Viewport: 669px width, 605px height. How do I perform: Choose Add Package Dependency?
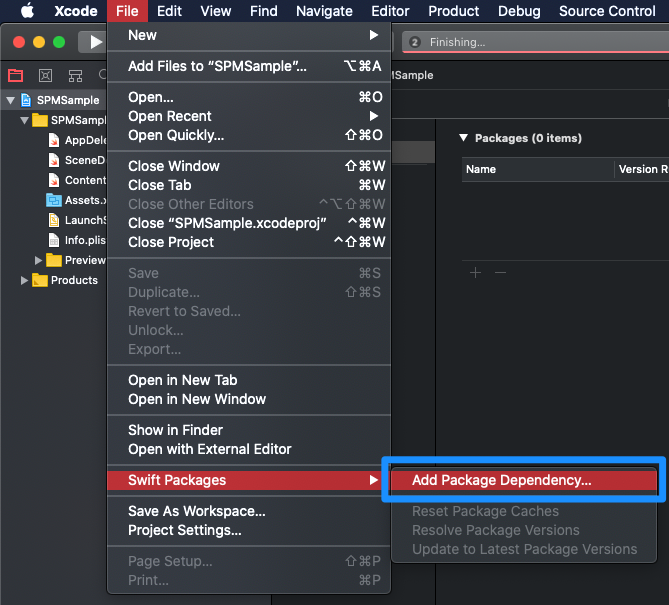524,480
